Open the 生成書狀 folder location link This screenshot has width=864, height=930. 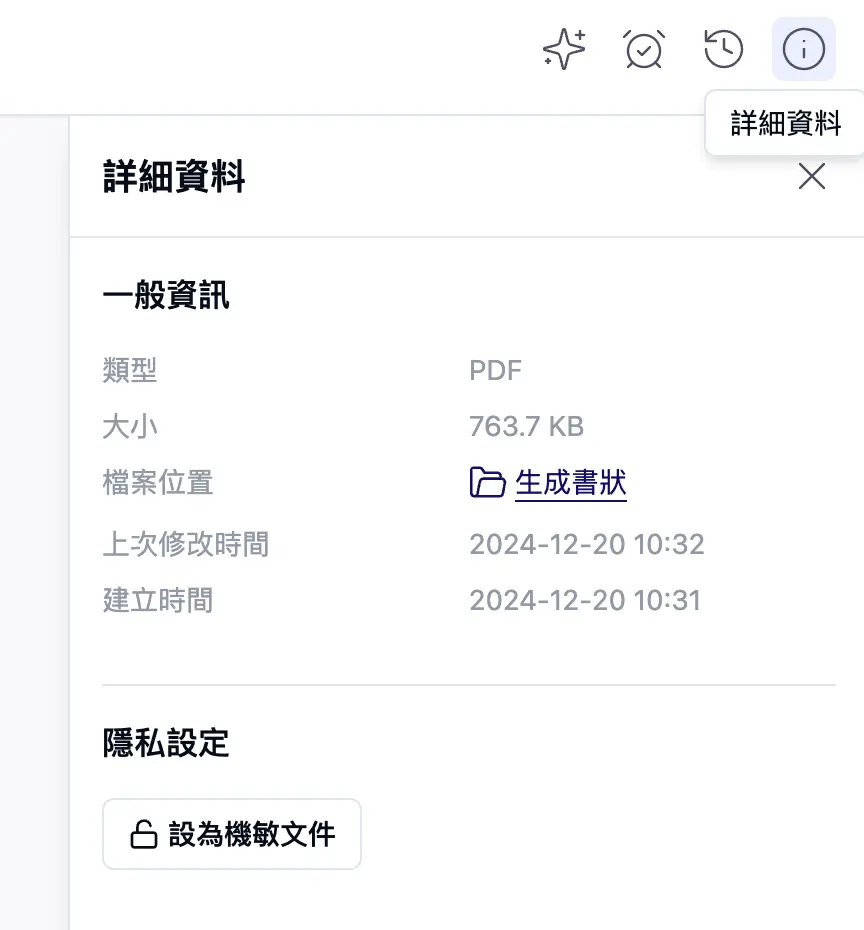(570, 483)
